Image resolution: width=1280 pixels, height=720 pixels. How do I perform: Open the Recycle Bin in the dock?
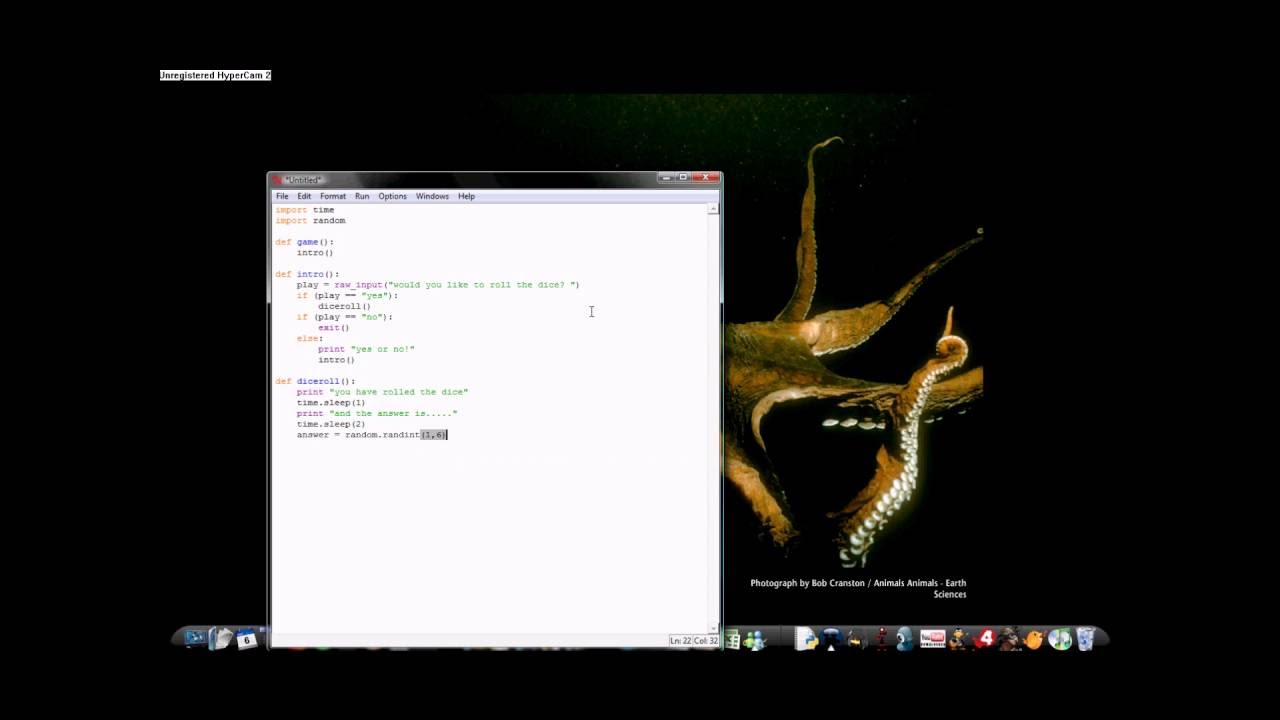click(1087, 638)
